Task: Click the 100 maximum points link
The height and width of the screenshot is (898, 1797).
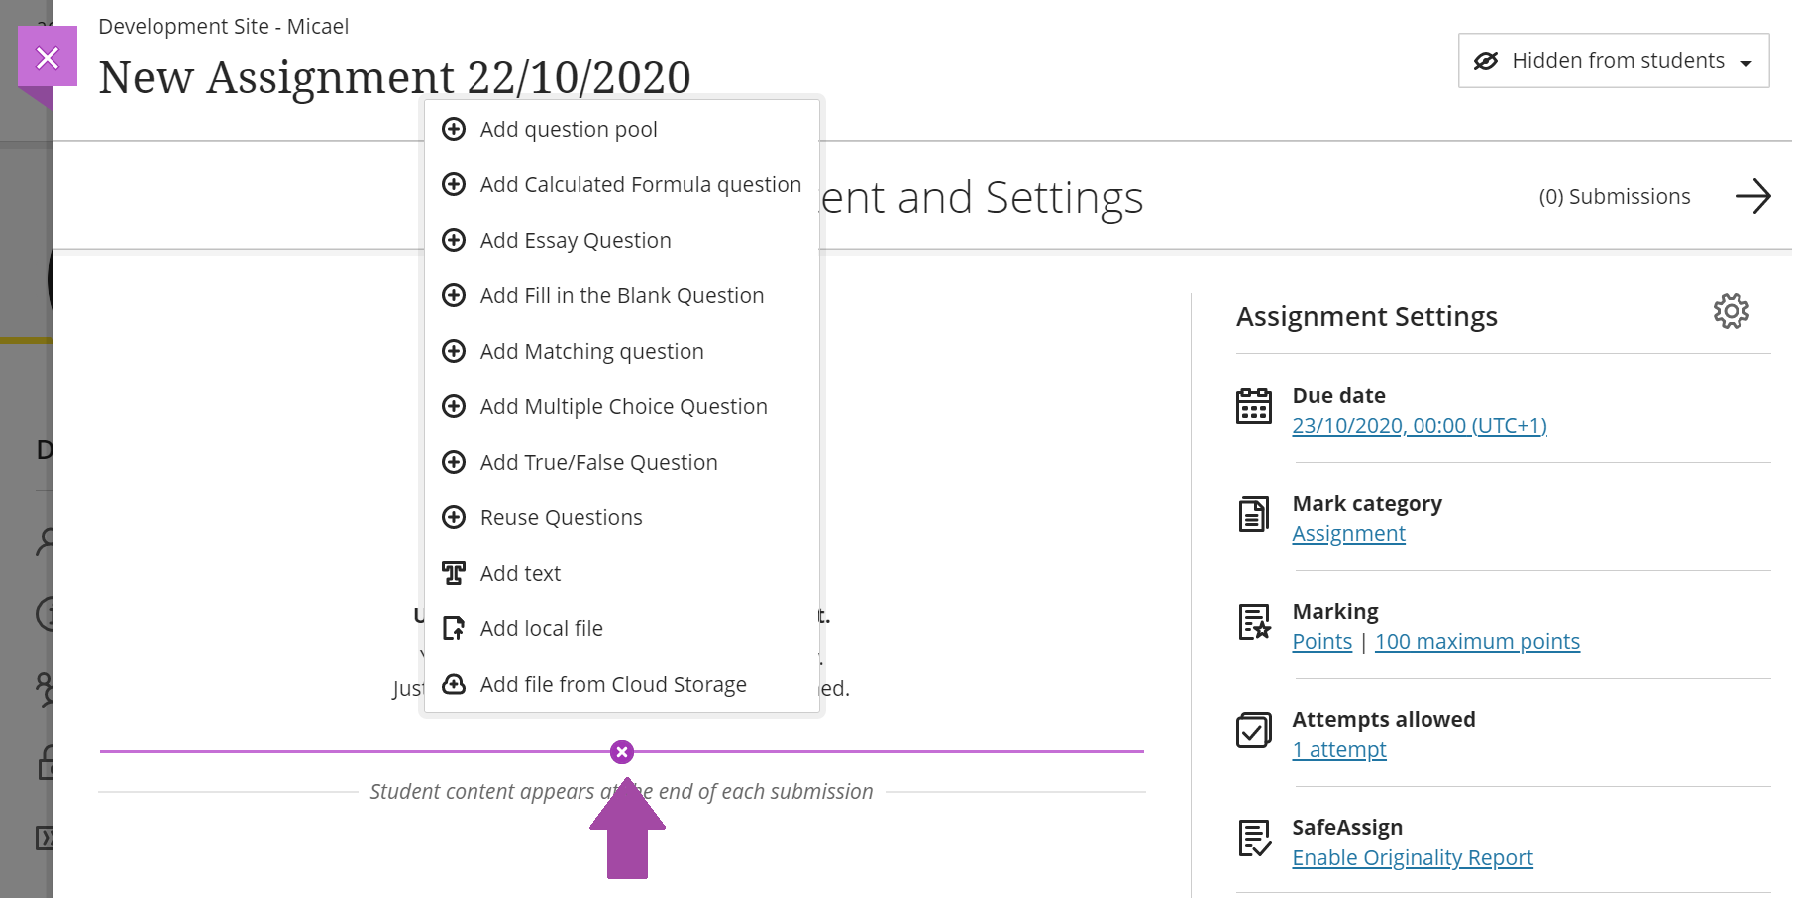Action: (1476, 642)
